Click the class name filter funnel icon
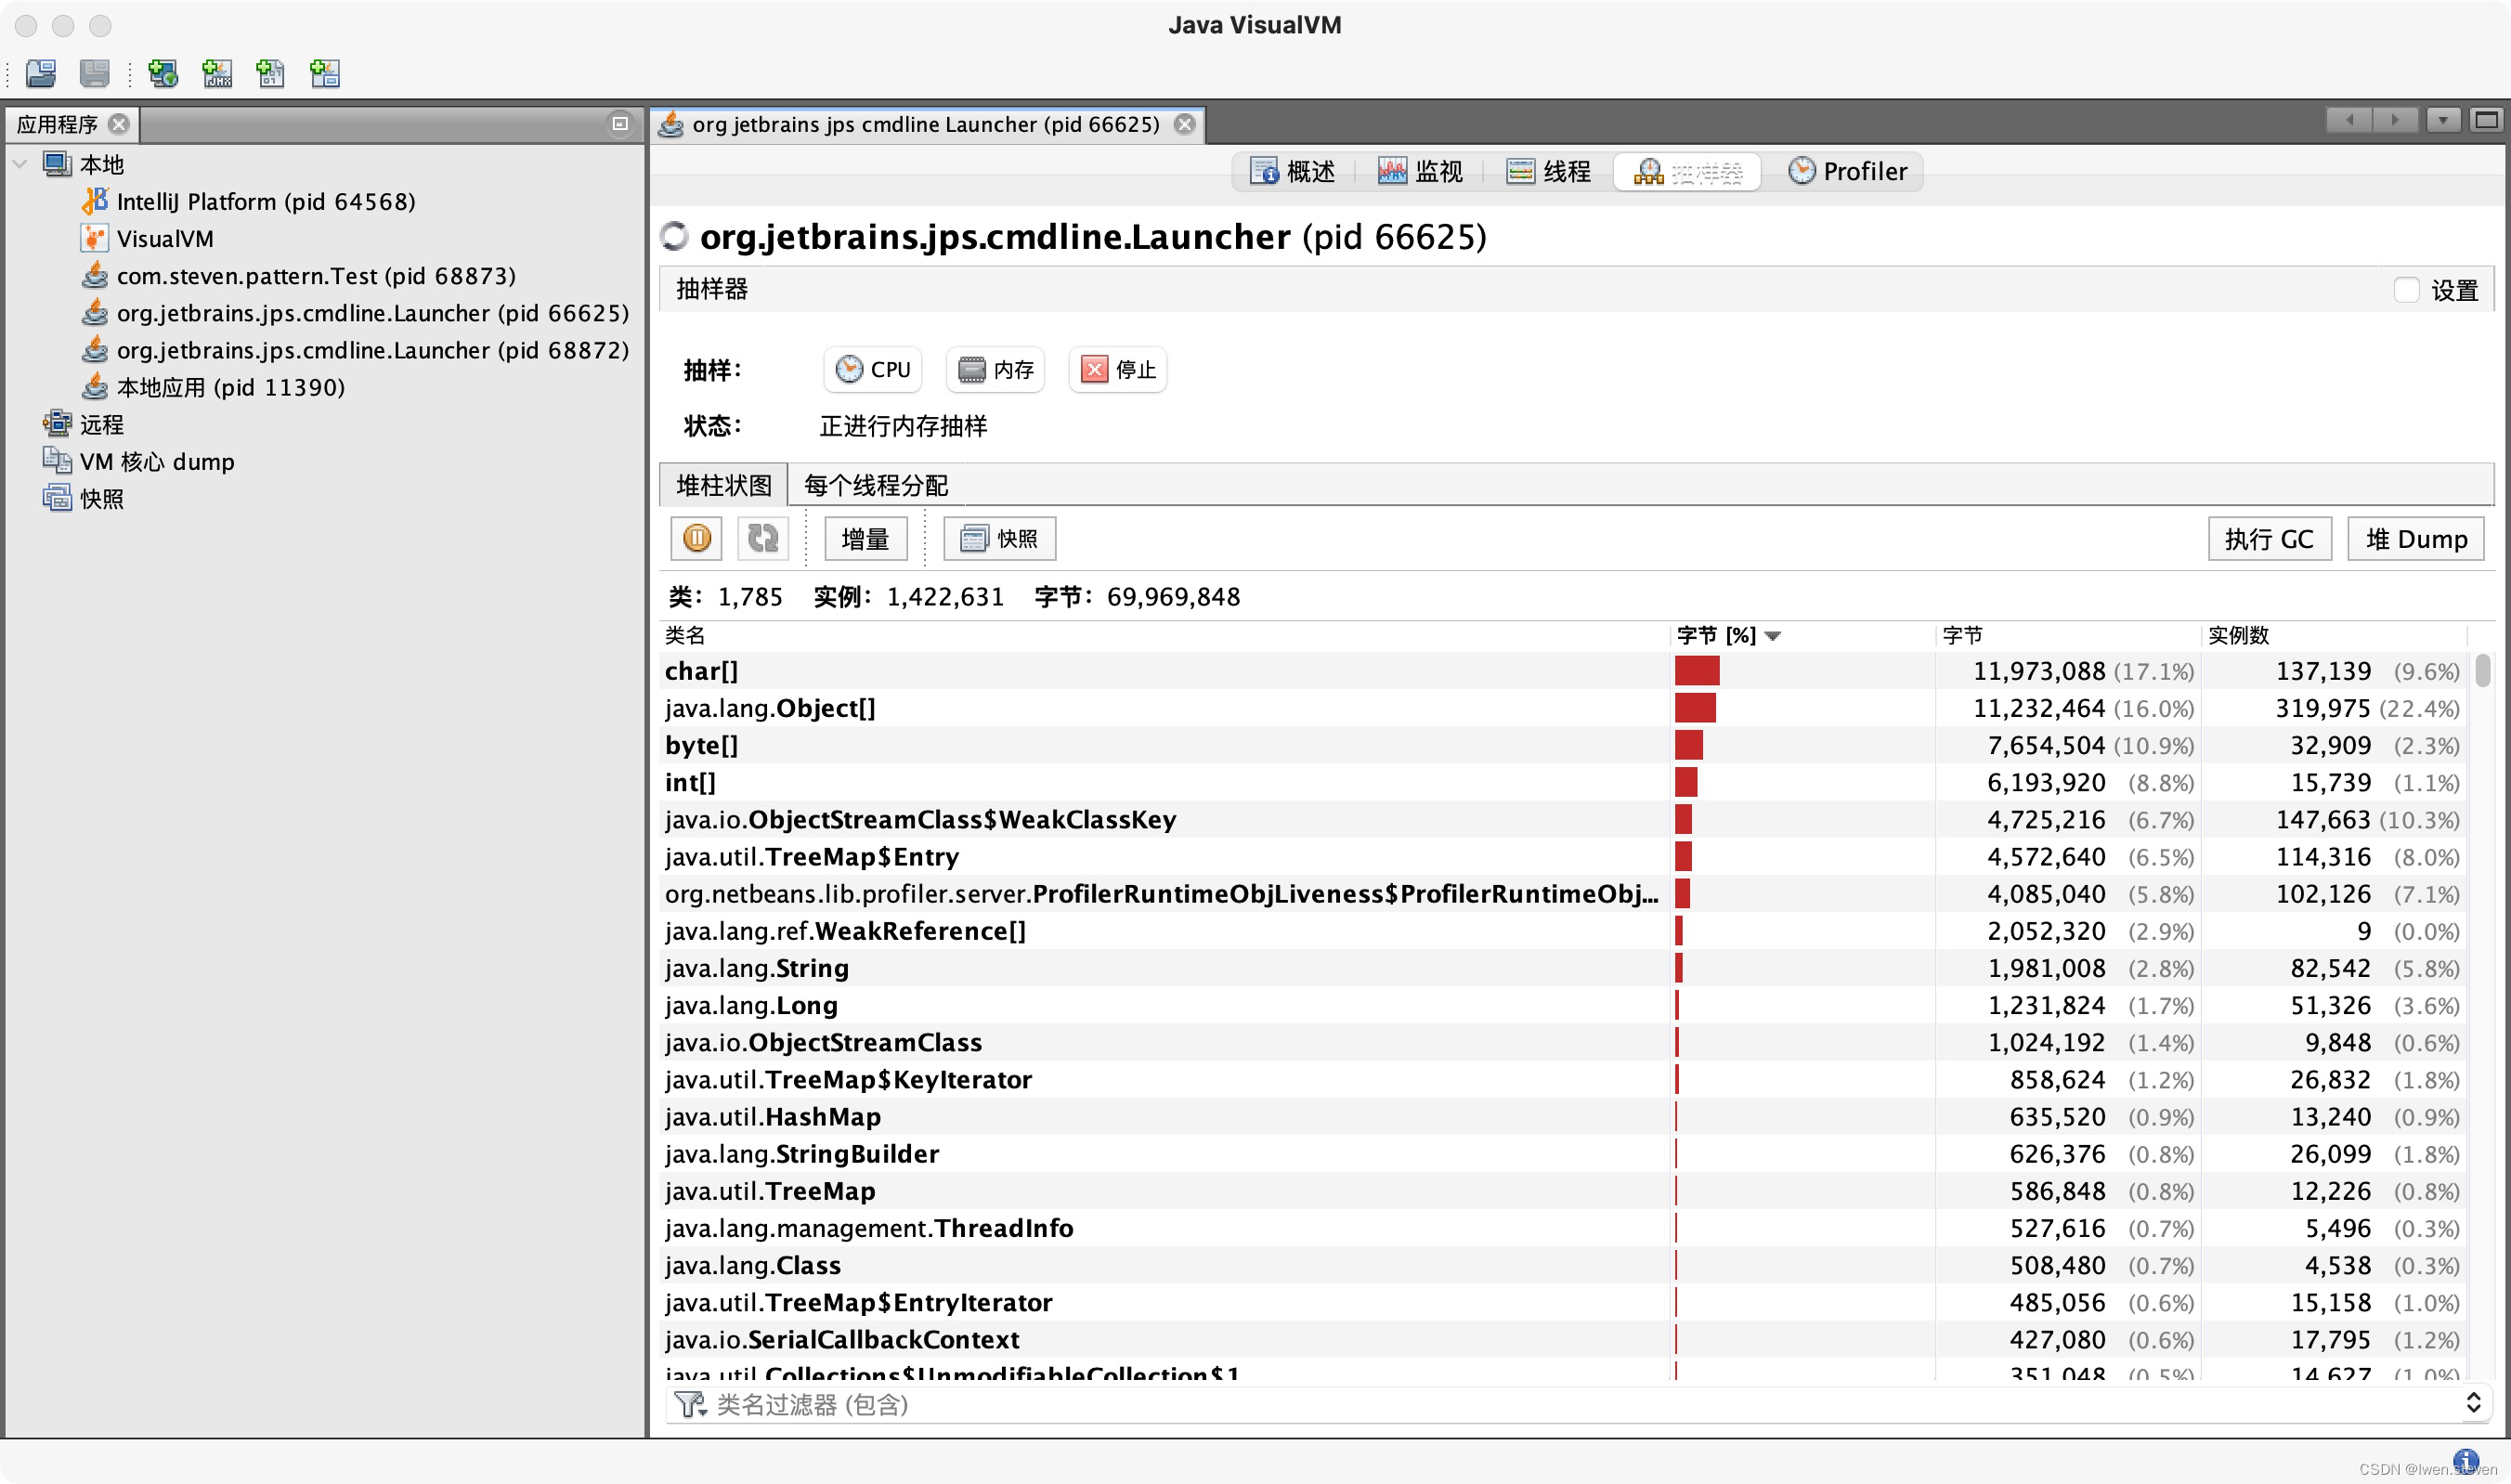 690,1404
